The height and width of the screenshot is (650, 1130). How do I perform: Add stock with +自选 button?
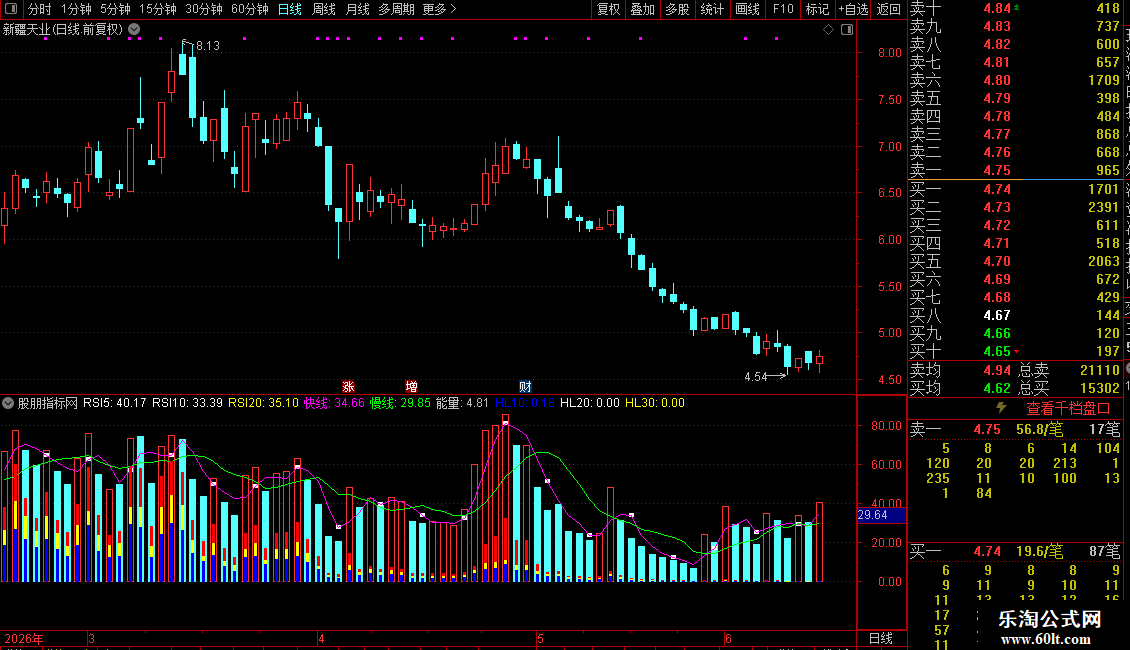tap(853, 9)
